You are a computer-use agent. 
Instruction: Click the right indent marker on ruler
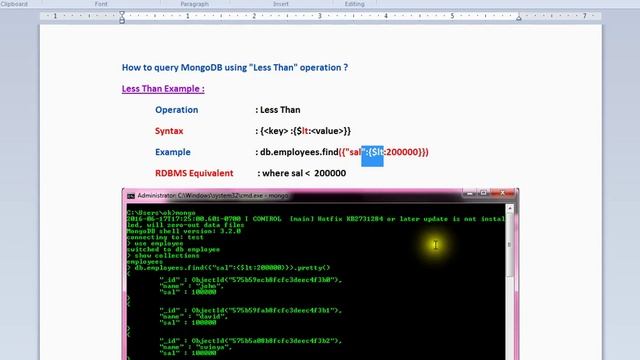tap(518, 18)
